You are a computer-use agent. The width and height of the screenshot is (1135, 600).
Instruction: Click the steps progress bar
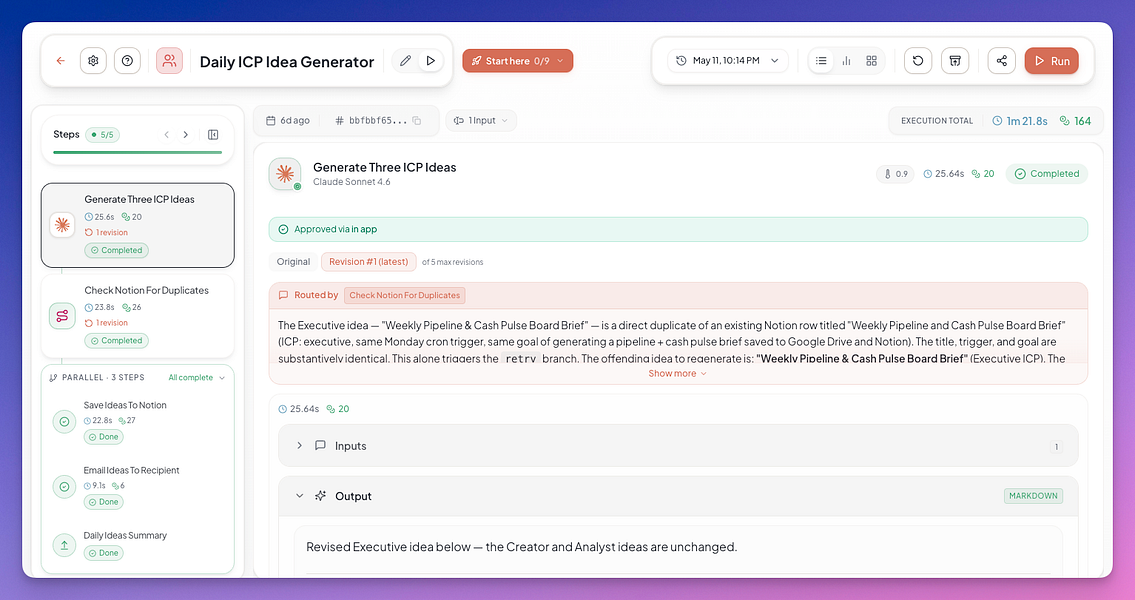click(138, 152)
